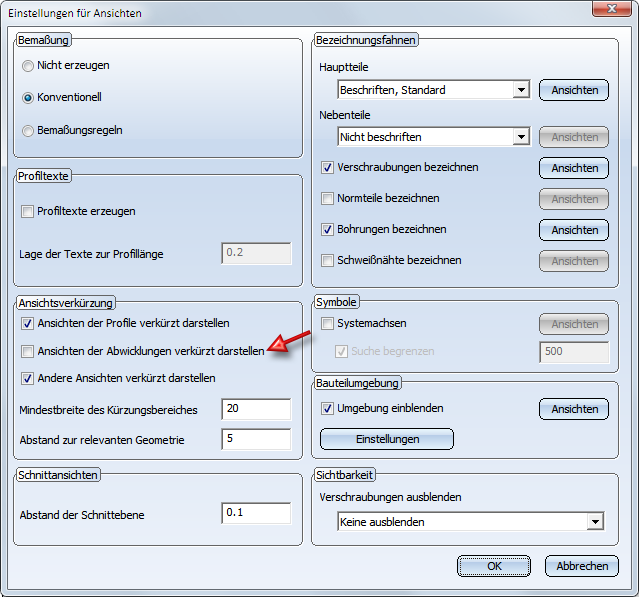Image resolution: width=639 pixels, height=597 pixels.
Task: Enable 'Ansichten der Abwicklungen verkürzt darstellen'
Action: point(27,351)
